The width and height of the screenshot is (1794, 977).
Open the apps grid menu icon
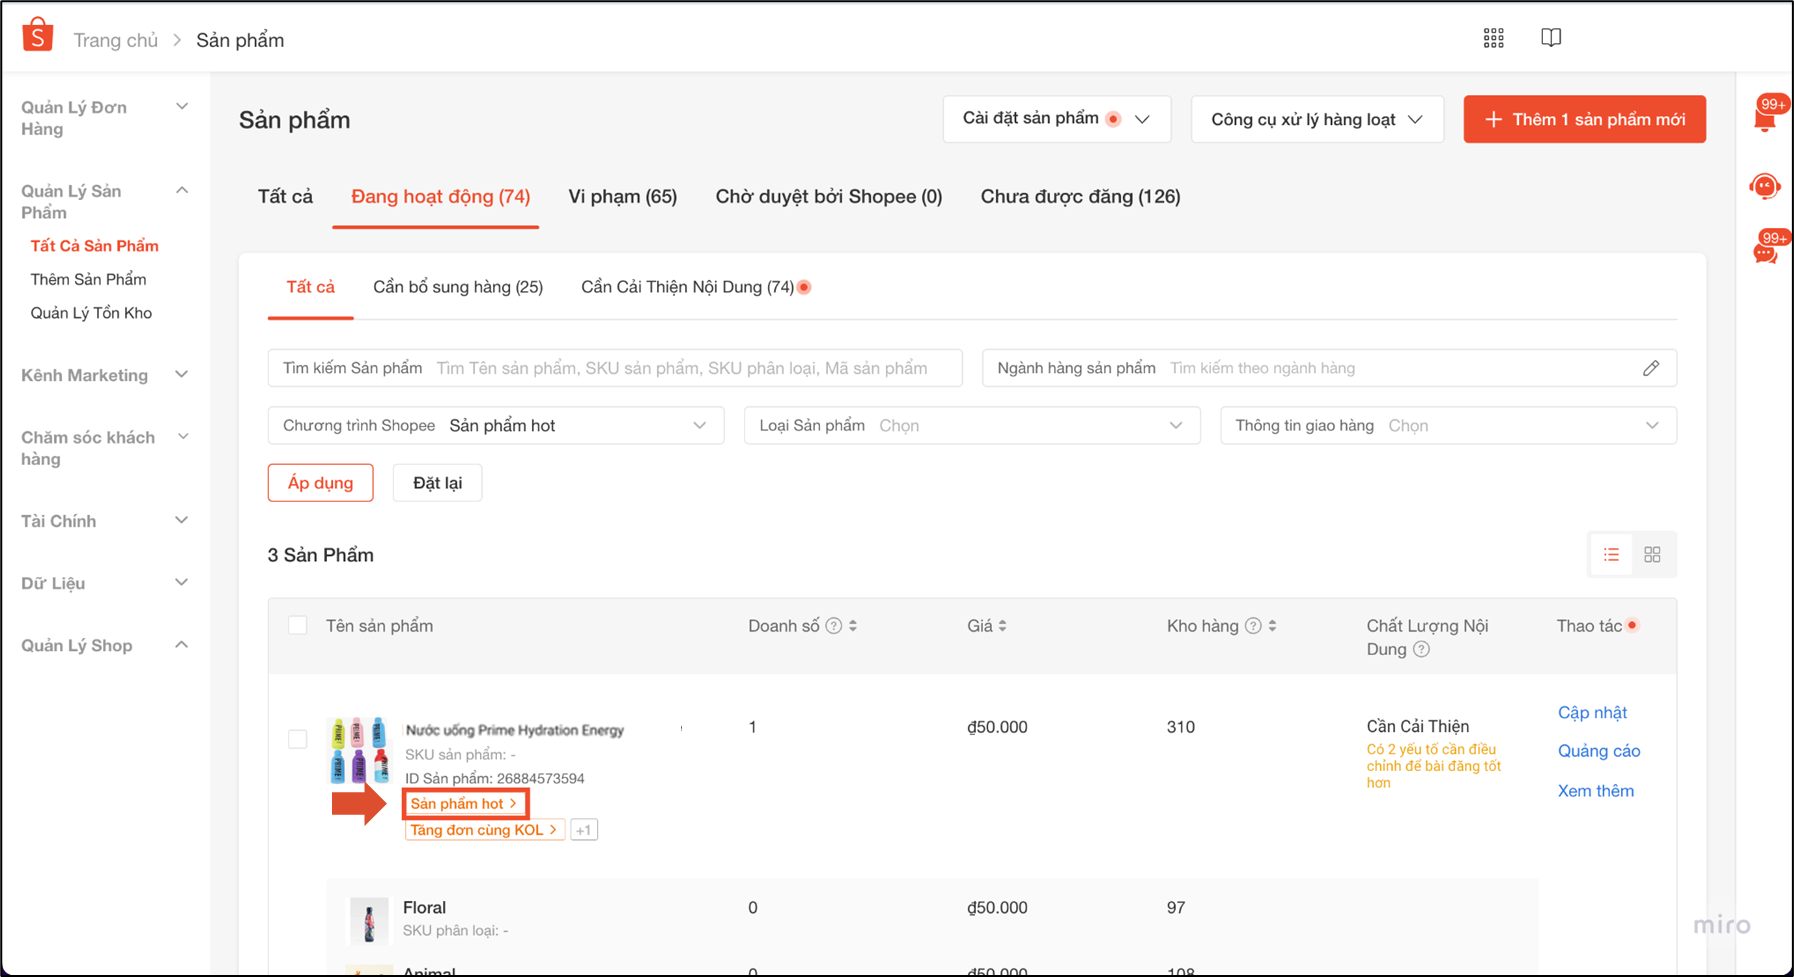[1493, 38]
